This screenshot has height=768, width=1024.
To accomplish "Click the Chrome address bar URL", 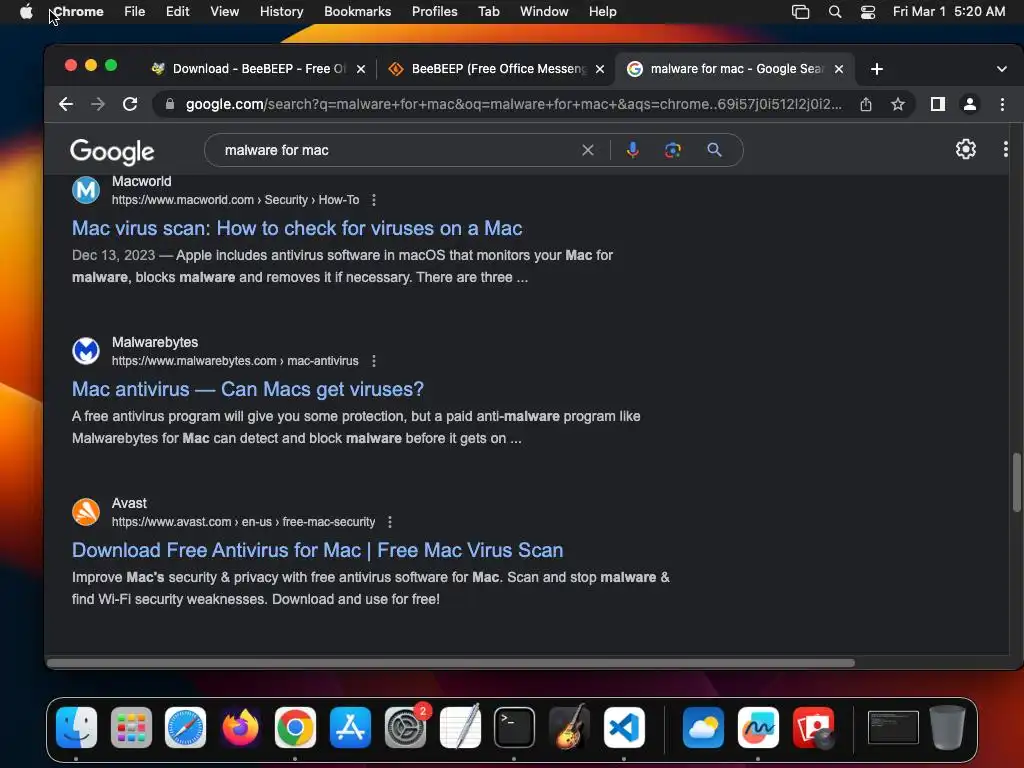I will click(x=513, y=104).
